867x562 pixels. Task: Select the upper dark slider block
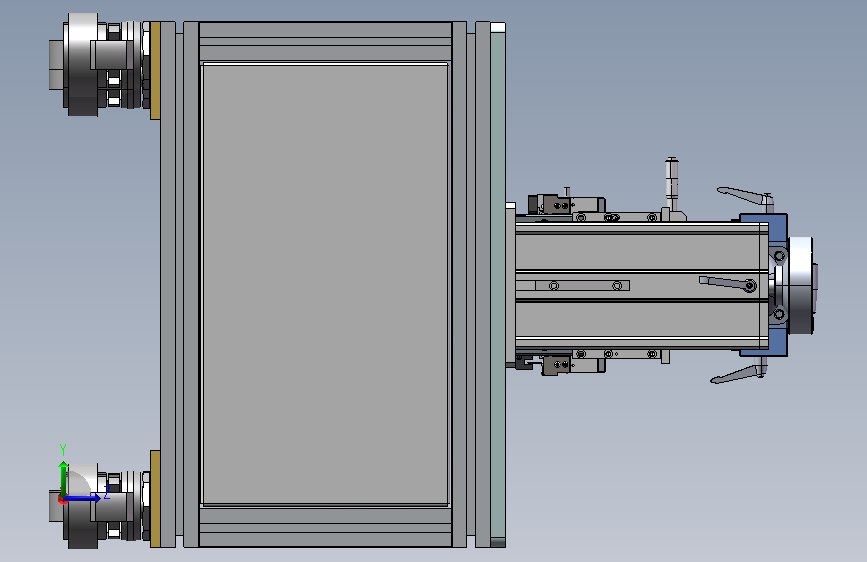550,204
